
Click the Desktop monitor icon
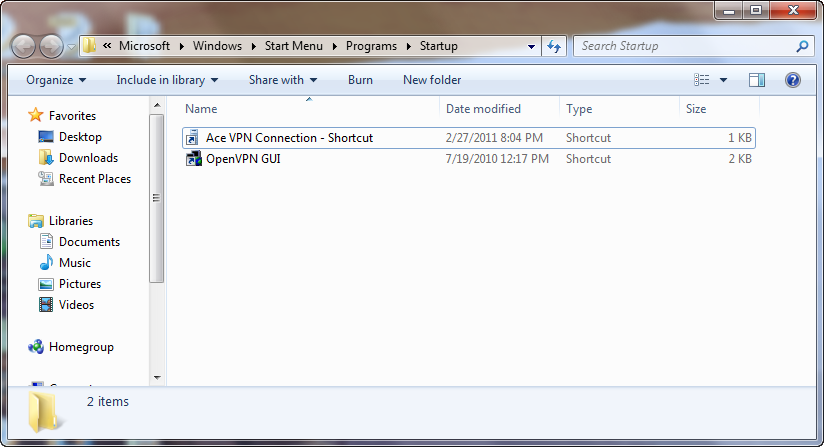[46, 137]
